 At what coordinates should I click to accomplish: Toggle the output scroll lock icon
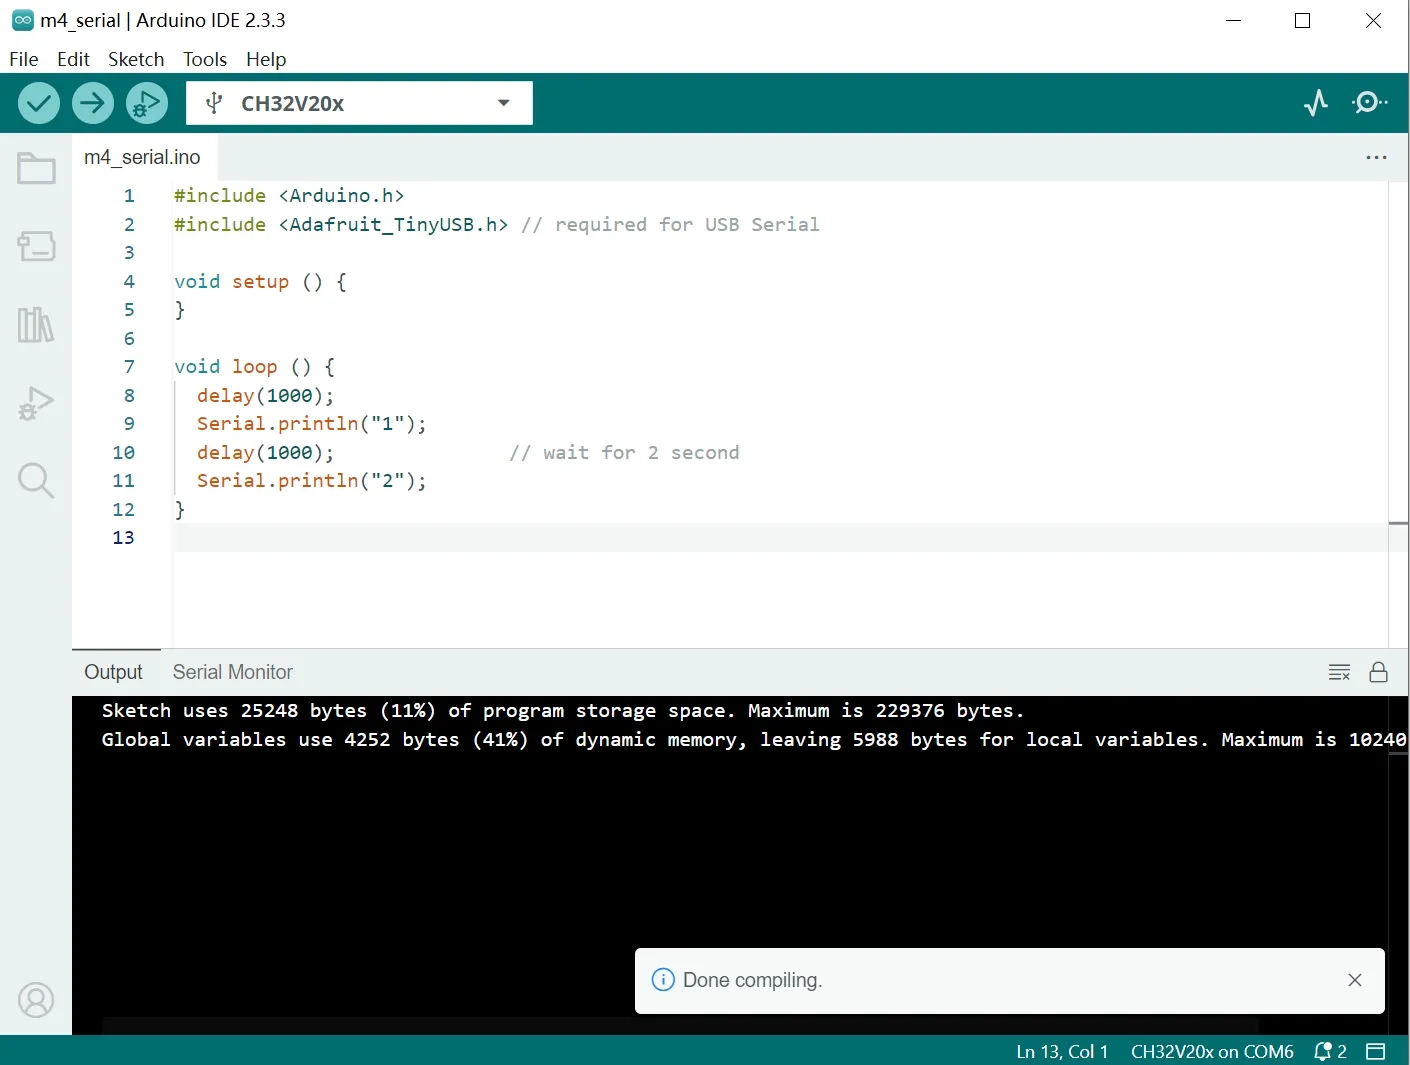[x=1378, y=672]
